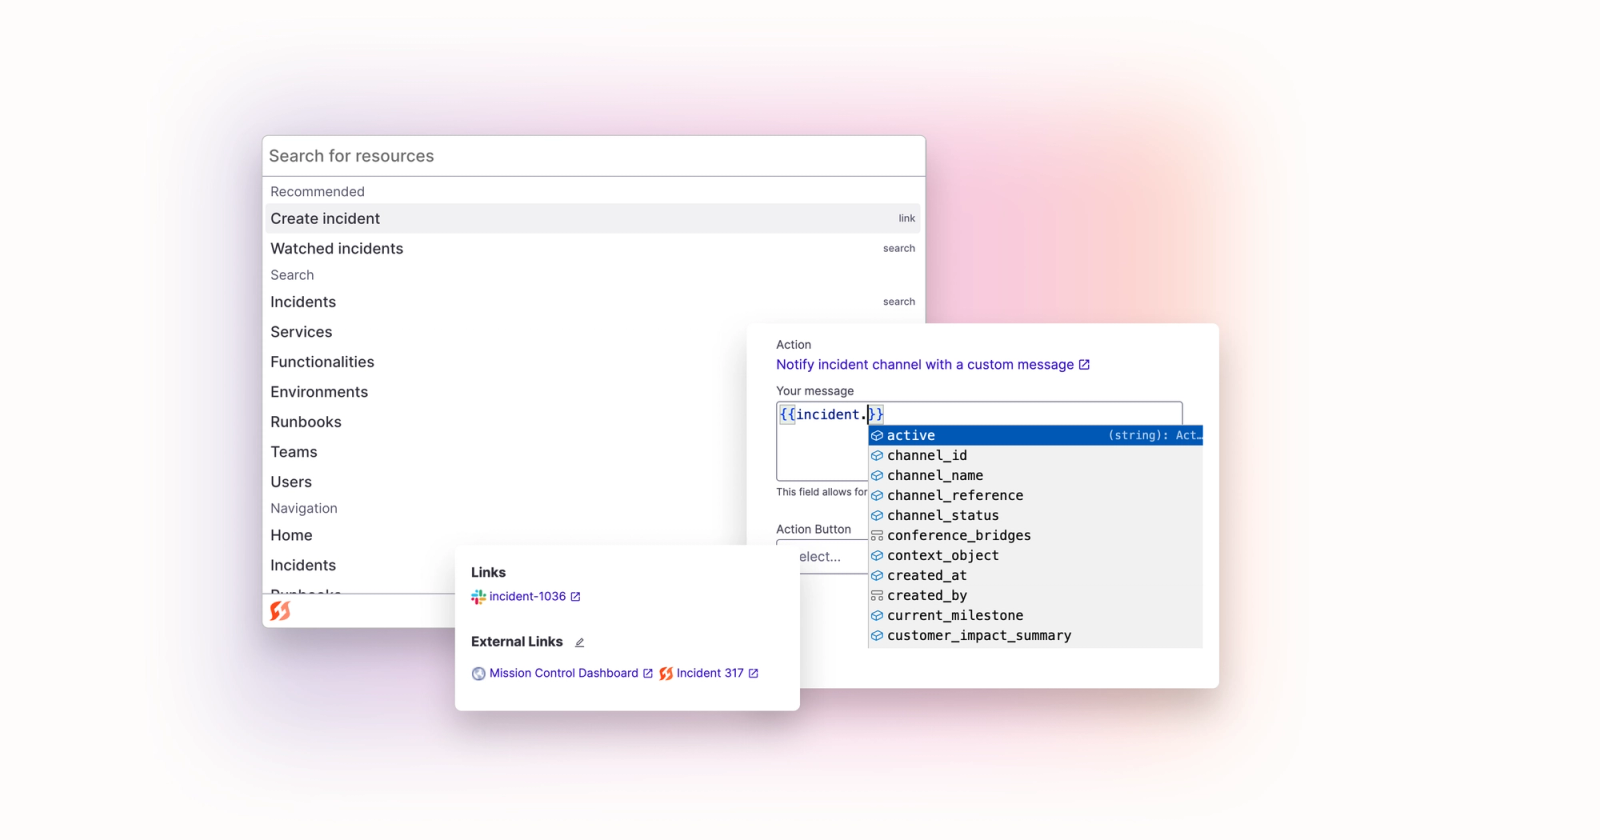Pick conference_bridges from autocomplete list
This screenshot has height=840, width=1600.
click(1035, 536)
